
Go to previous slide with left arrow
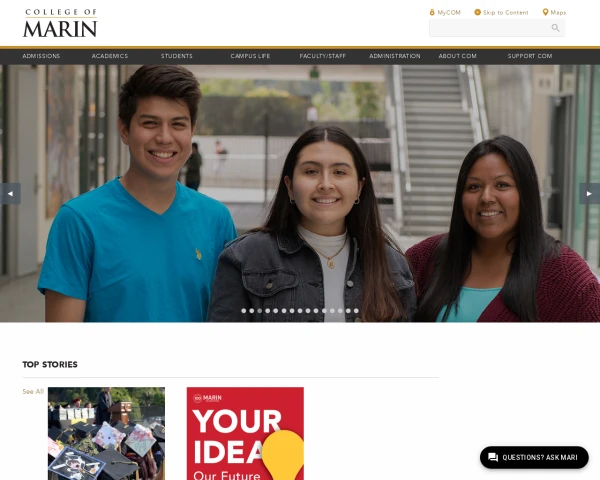point(10,194)
